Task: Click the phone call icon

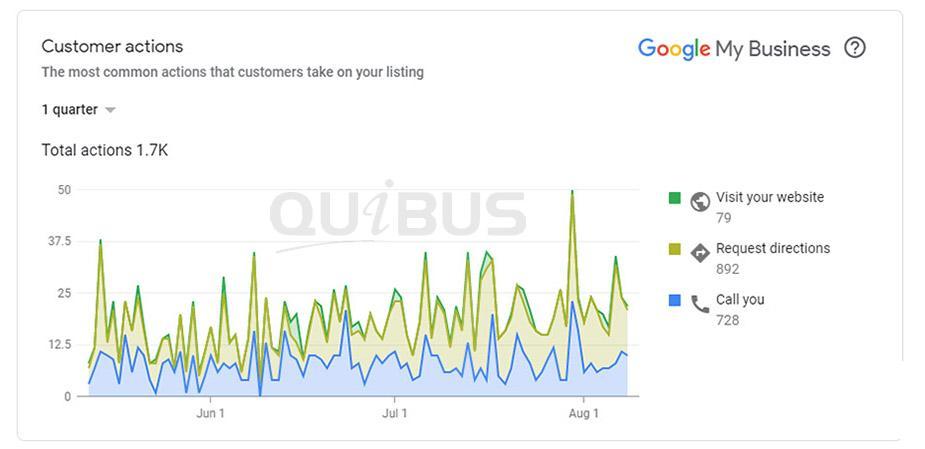Action: click(700, 304)
